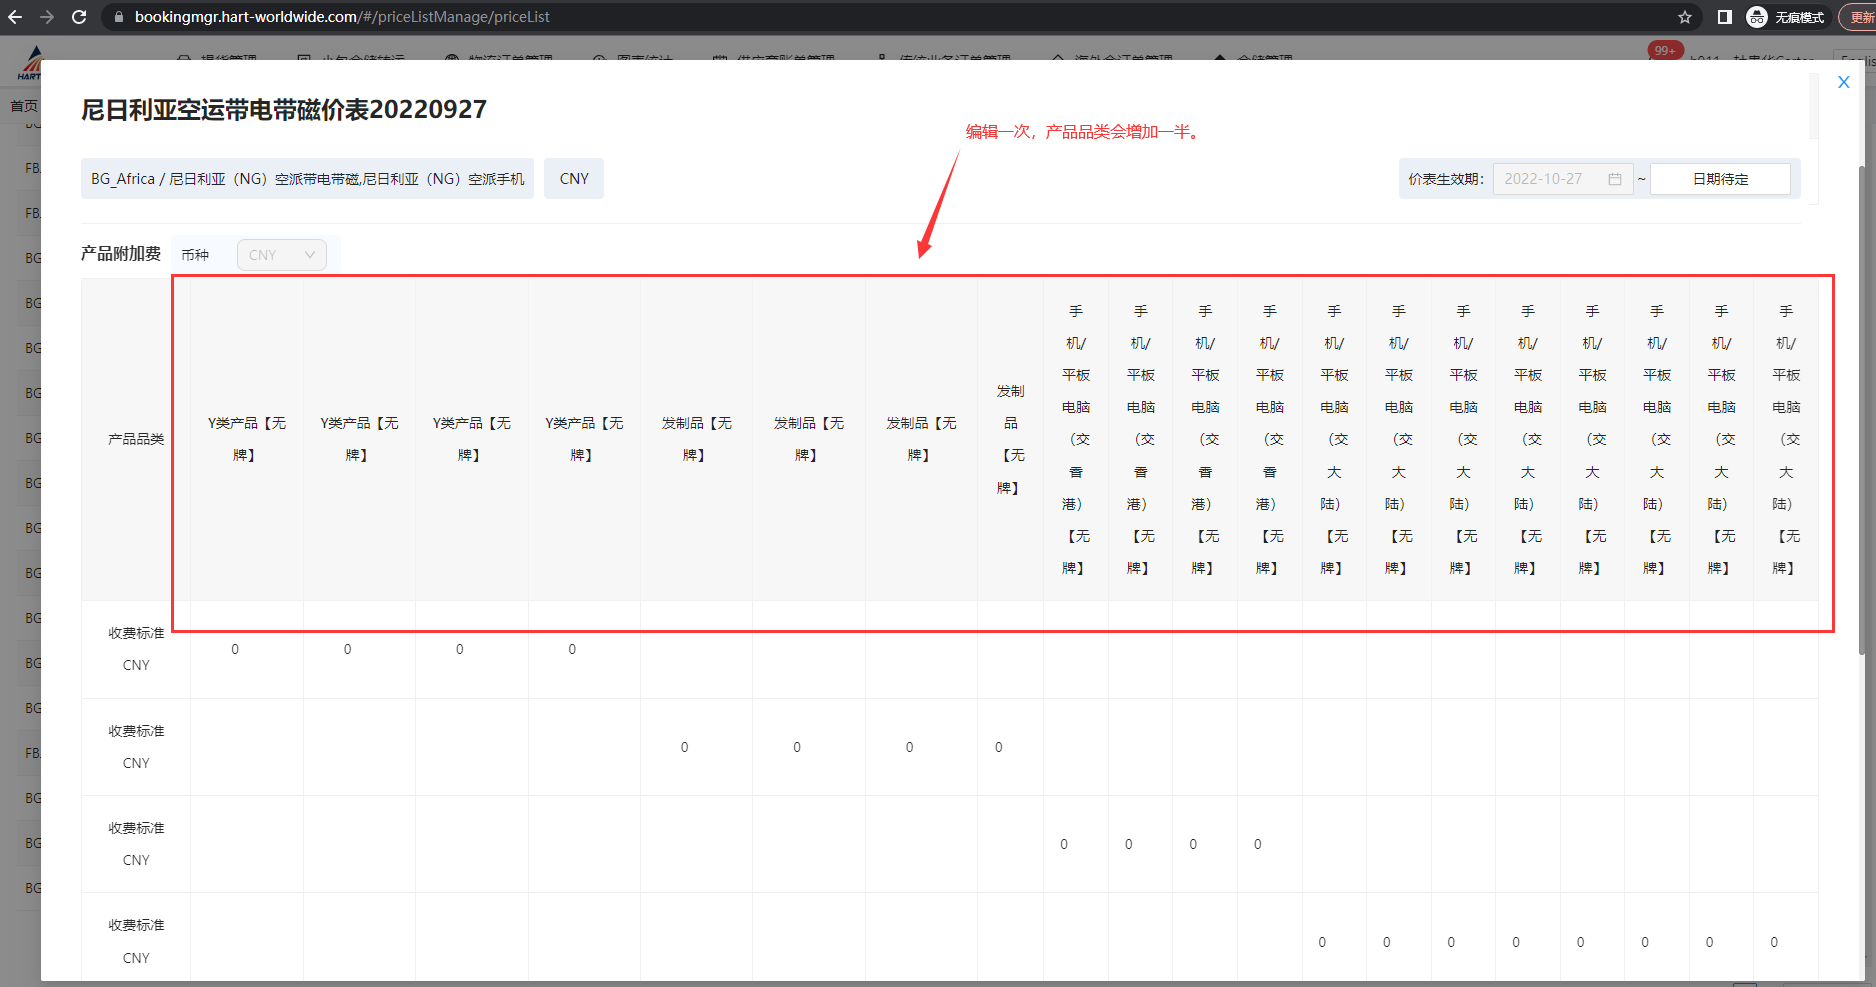The image size is (1876, 987).
Task: Click the dialog's vertical scrollbar
Action: 1861,400
